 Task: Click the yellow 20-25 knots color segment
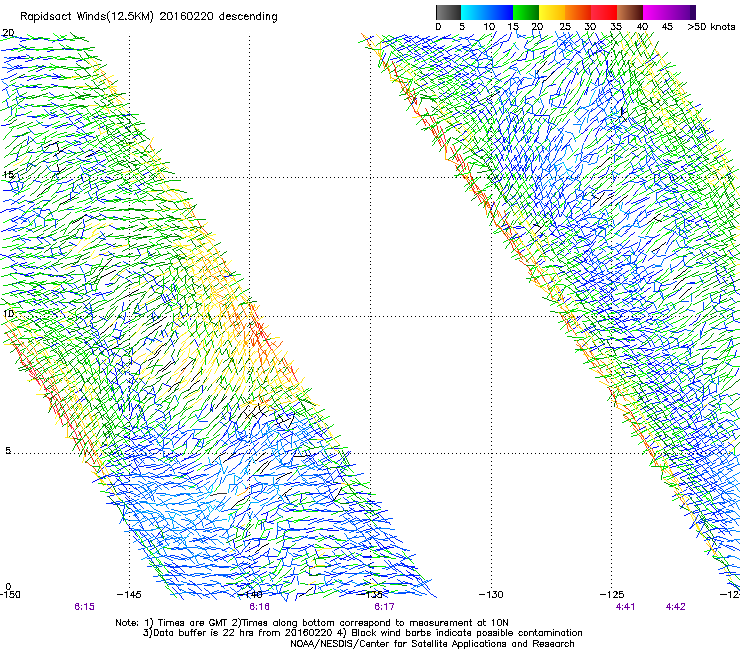(552, 12)
